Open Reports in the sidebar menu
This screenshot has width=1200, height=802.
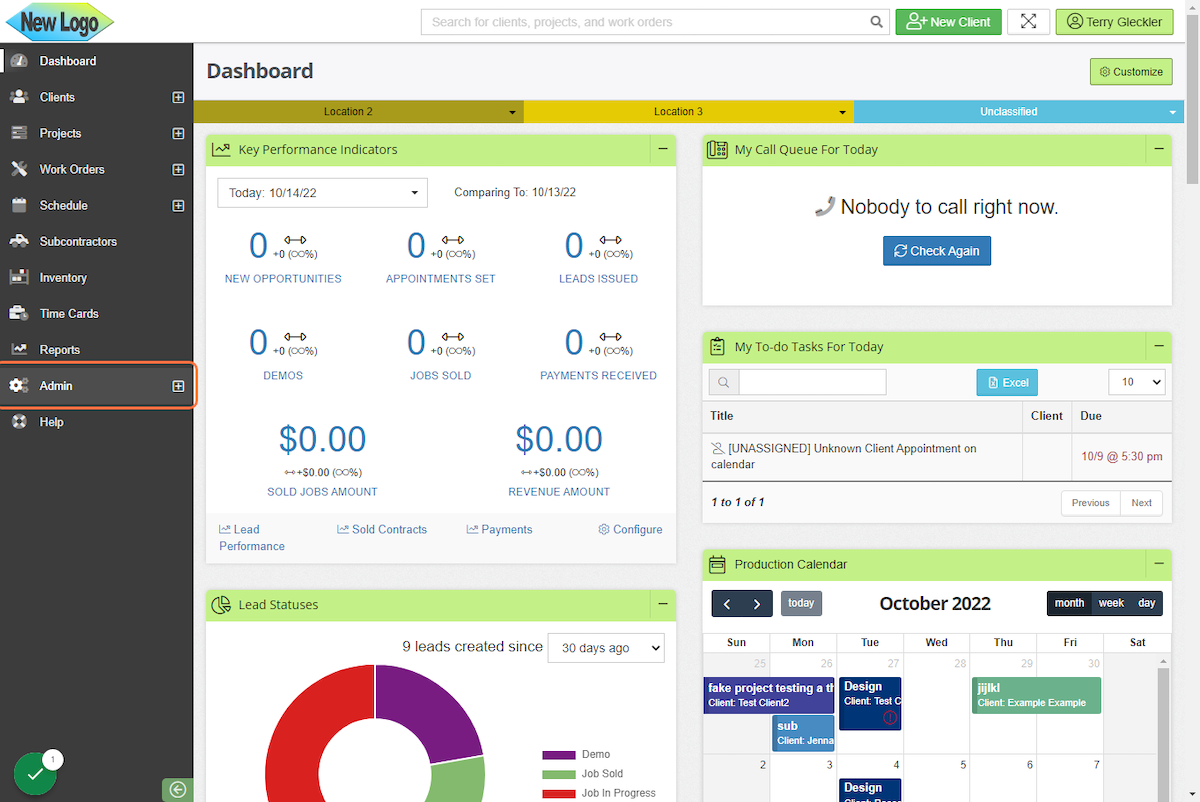59,350
